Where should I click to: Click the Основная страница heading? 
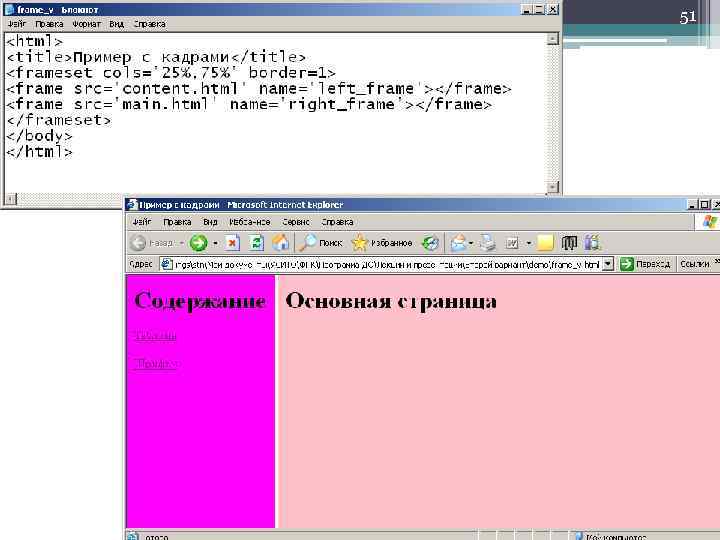coord(391,301)
